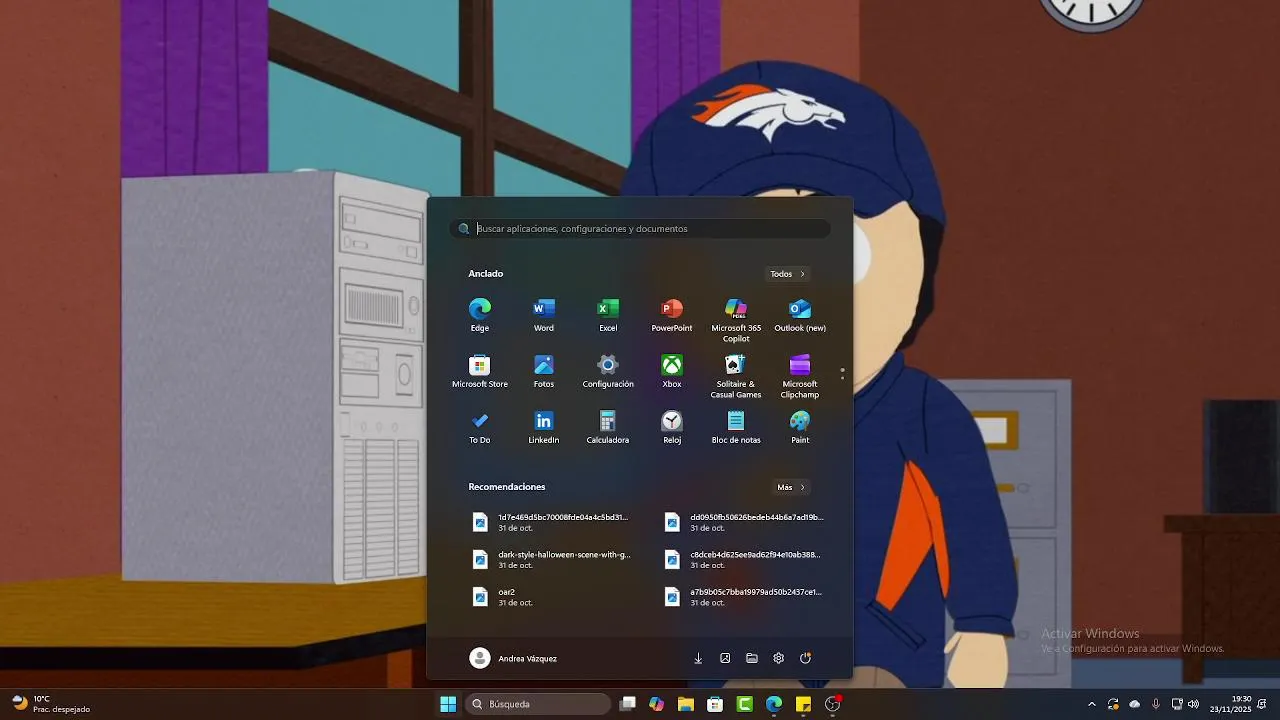Open Solitaire & Casual Games
Screen dimensions: 1280x720
point(736,376)
